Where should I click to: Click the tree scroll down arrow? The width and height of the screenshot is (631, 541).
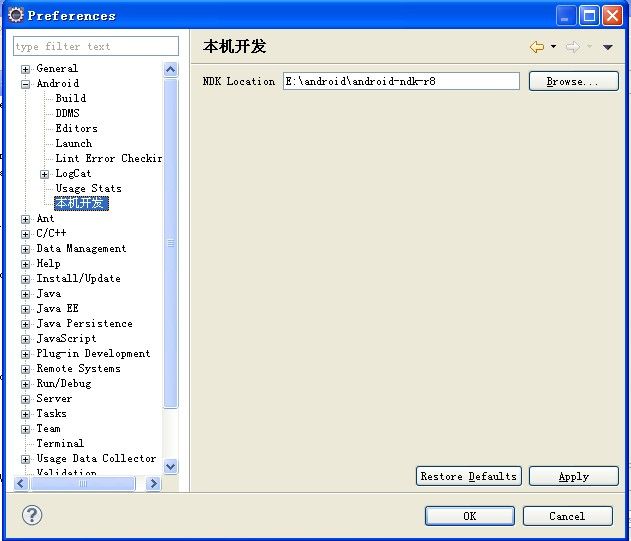[x=171, y=466]
